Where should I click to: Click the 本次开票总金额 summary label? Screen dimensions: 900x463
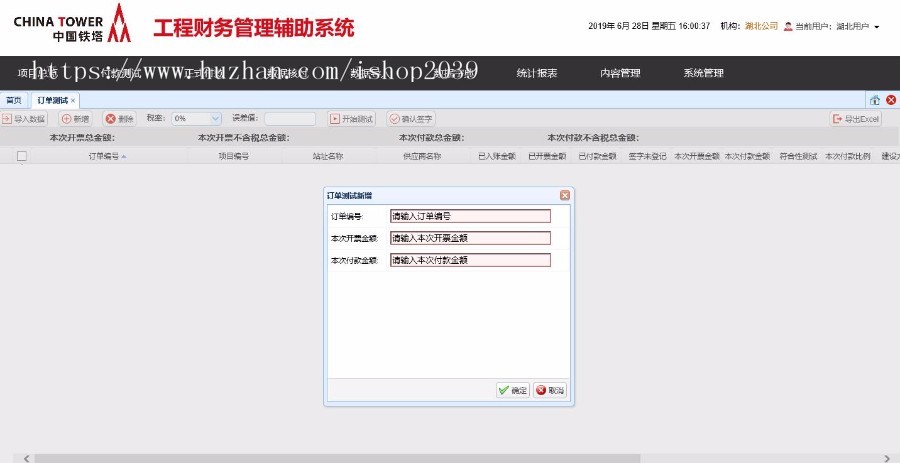[x=83, y=138]
